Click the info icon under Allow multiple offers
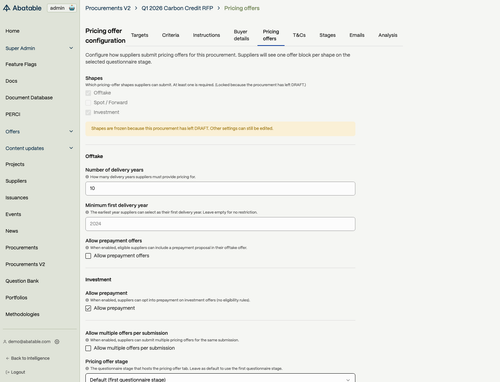The width and height of the screenshot is (500, 382). (x=87, y=340)
